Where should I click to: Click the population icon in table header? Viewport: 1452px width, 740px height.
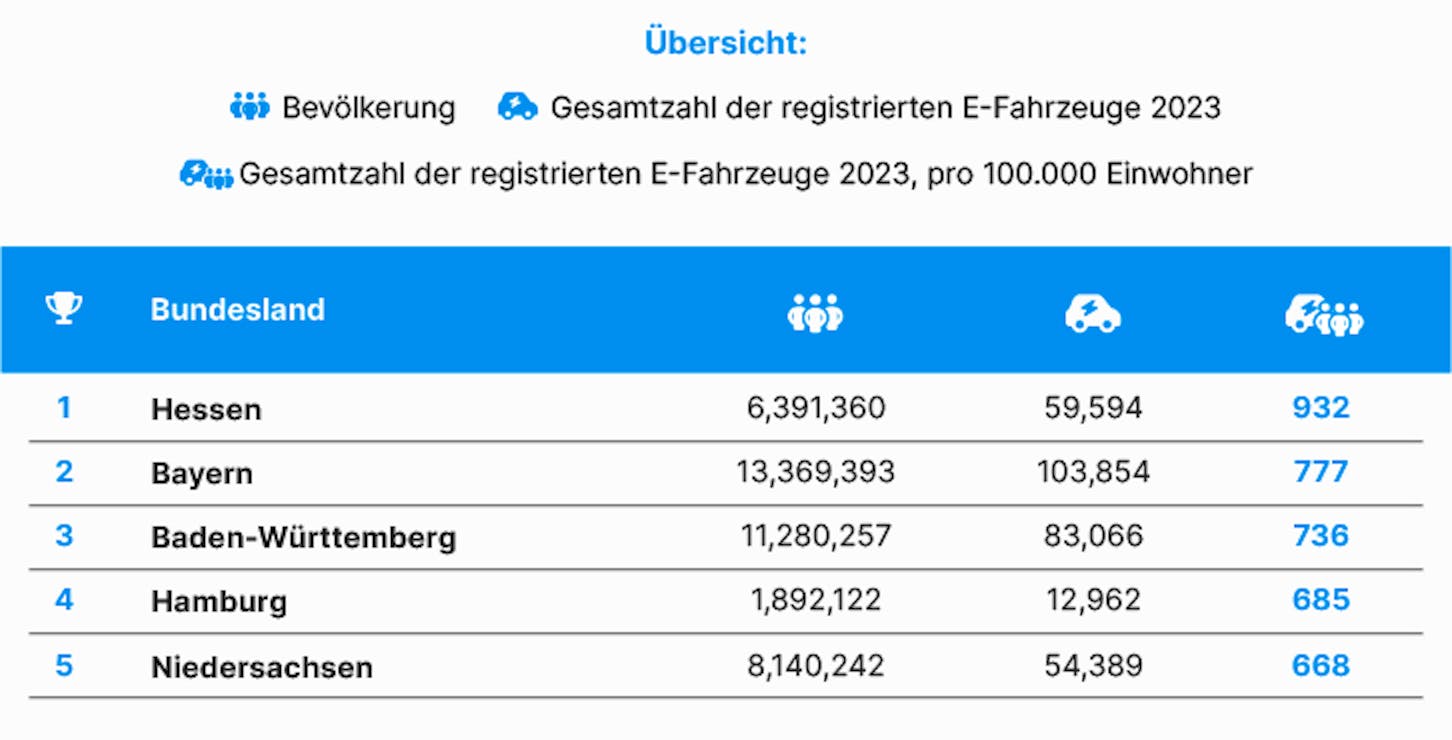pos(815,312)
